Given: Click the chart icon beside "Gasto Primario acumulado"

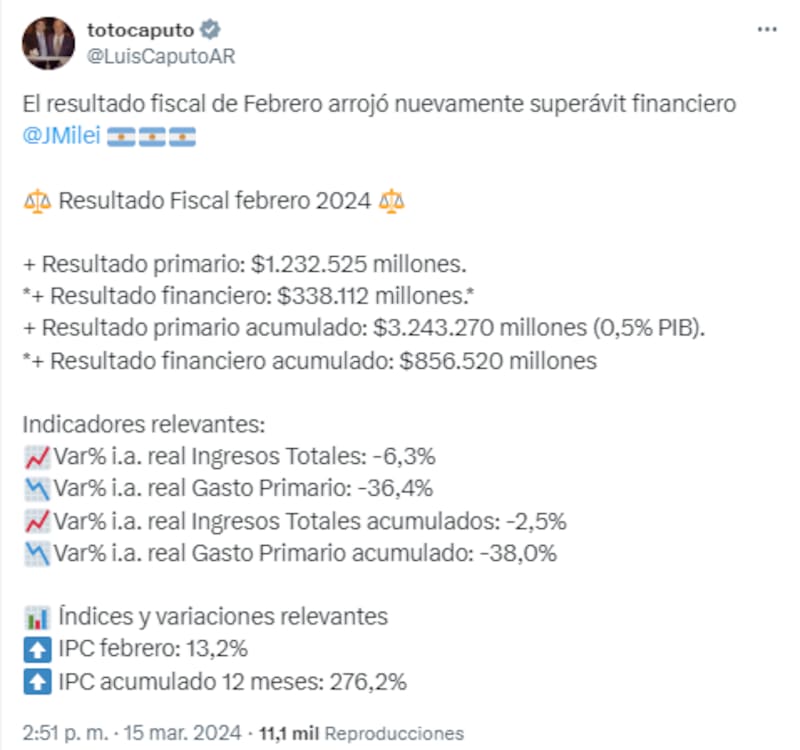Looking at the screenshot, I should 36,553.
